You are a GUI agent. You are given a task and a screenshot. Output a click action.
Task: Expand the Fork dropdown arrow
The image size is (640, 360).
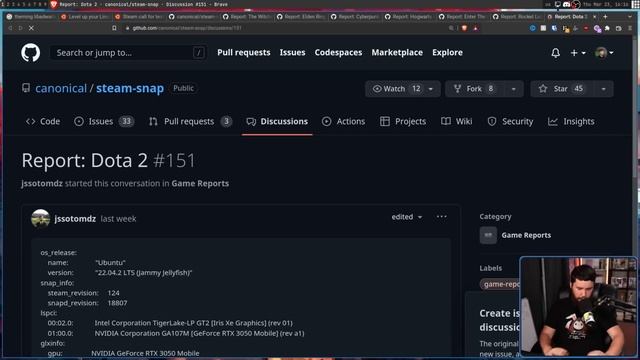[513, 89]
